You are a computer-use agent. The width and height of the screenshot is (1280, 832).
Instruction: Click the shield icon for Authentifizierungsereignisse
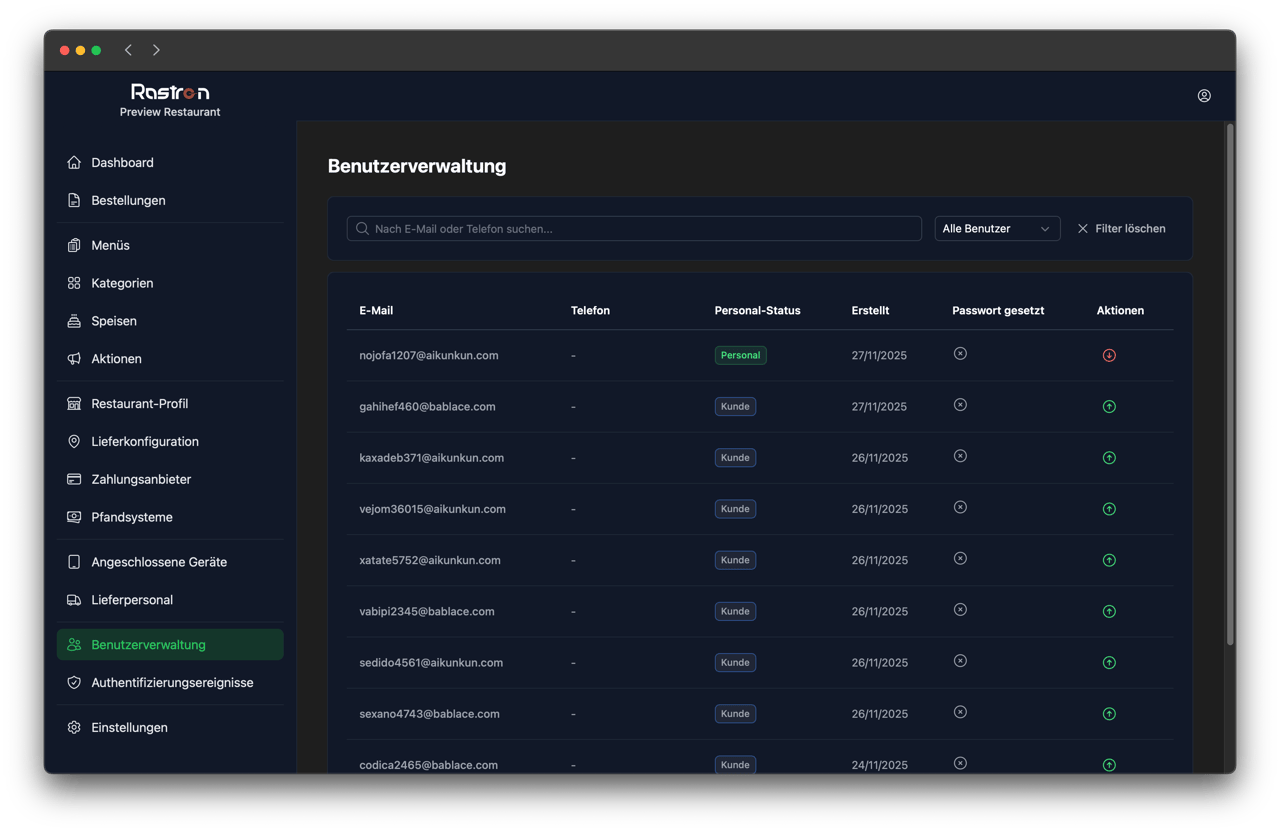(x=74, y=683)
